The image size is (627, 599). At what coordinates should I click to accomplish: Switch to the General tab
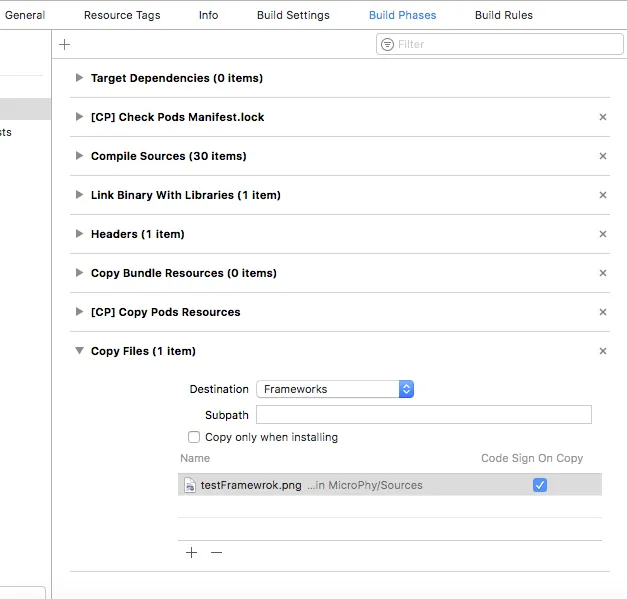point(25,15)
